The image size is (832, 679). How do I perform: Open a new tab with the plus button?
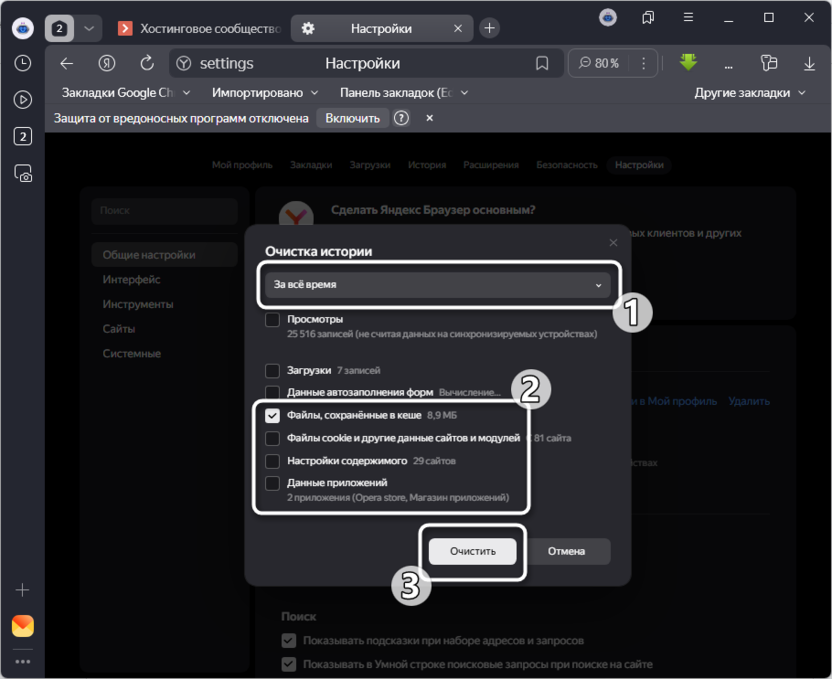click(x=490, y=28)
